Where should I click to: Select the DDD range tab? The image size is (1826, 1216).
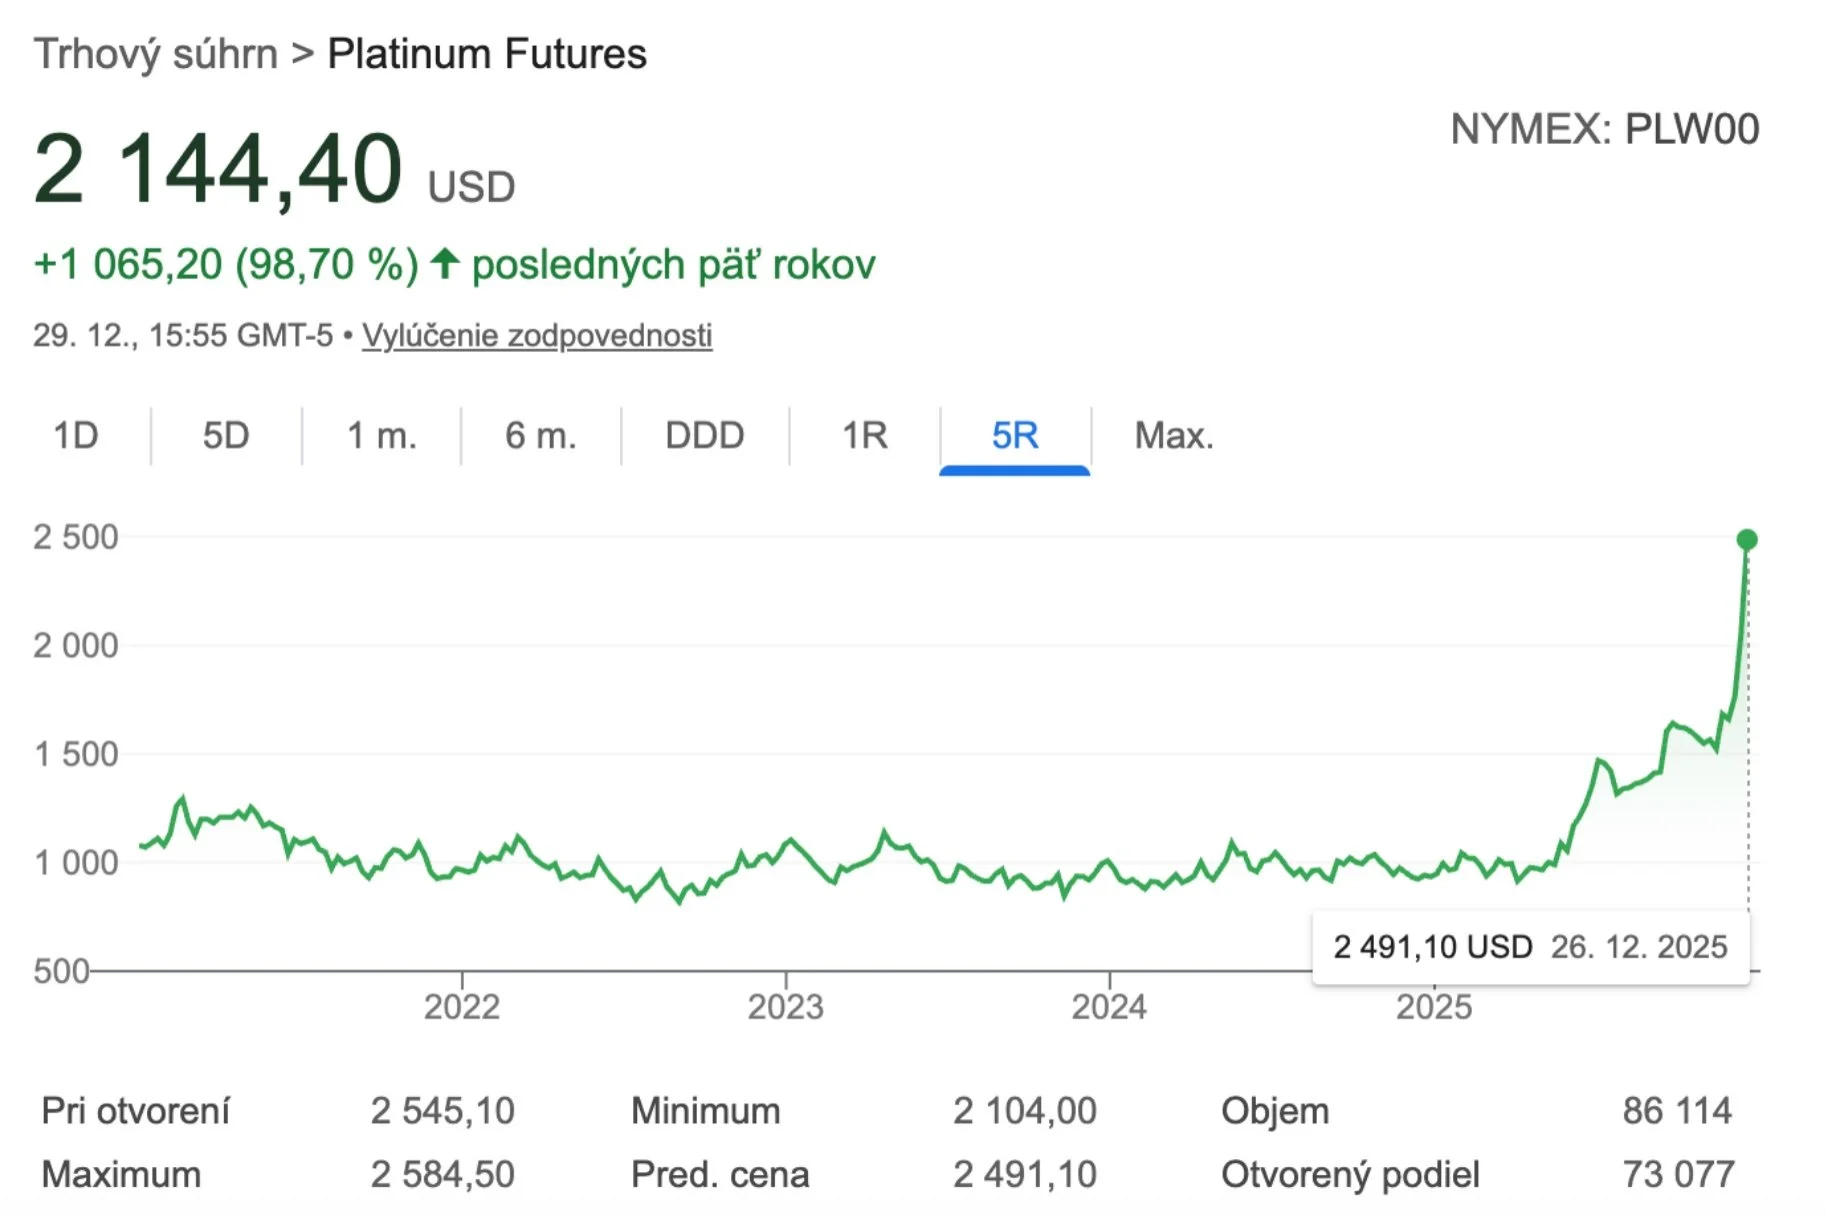click(x=705, y=436)
